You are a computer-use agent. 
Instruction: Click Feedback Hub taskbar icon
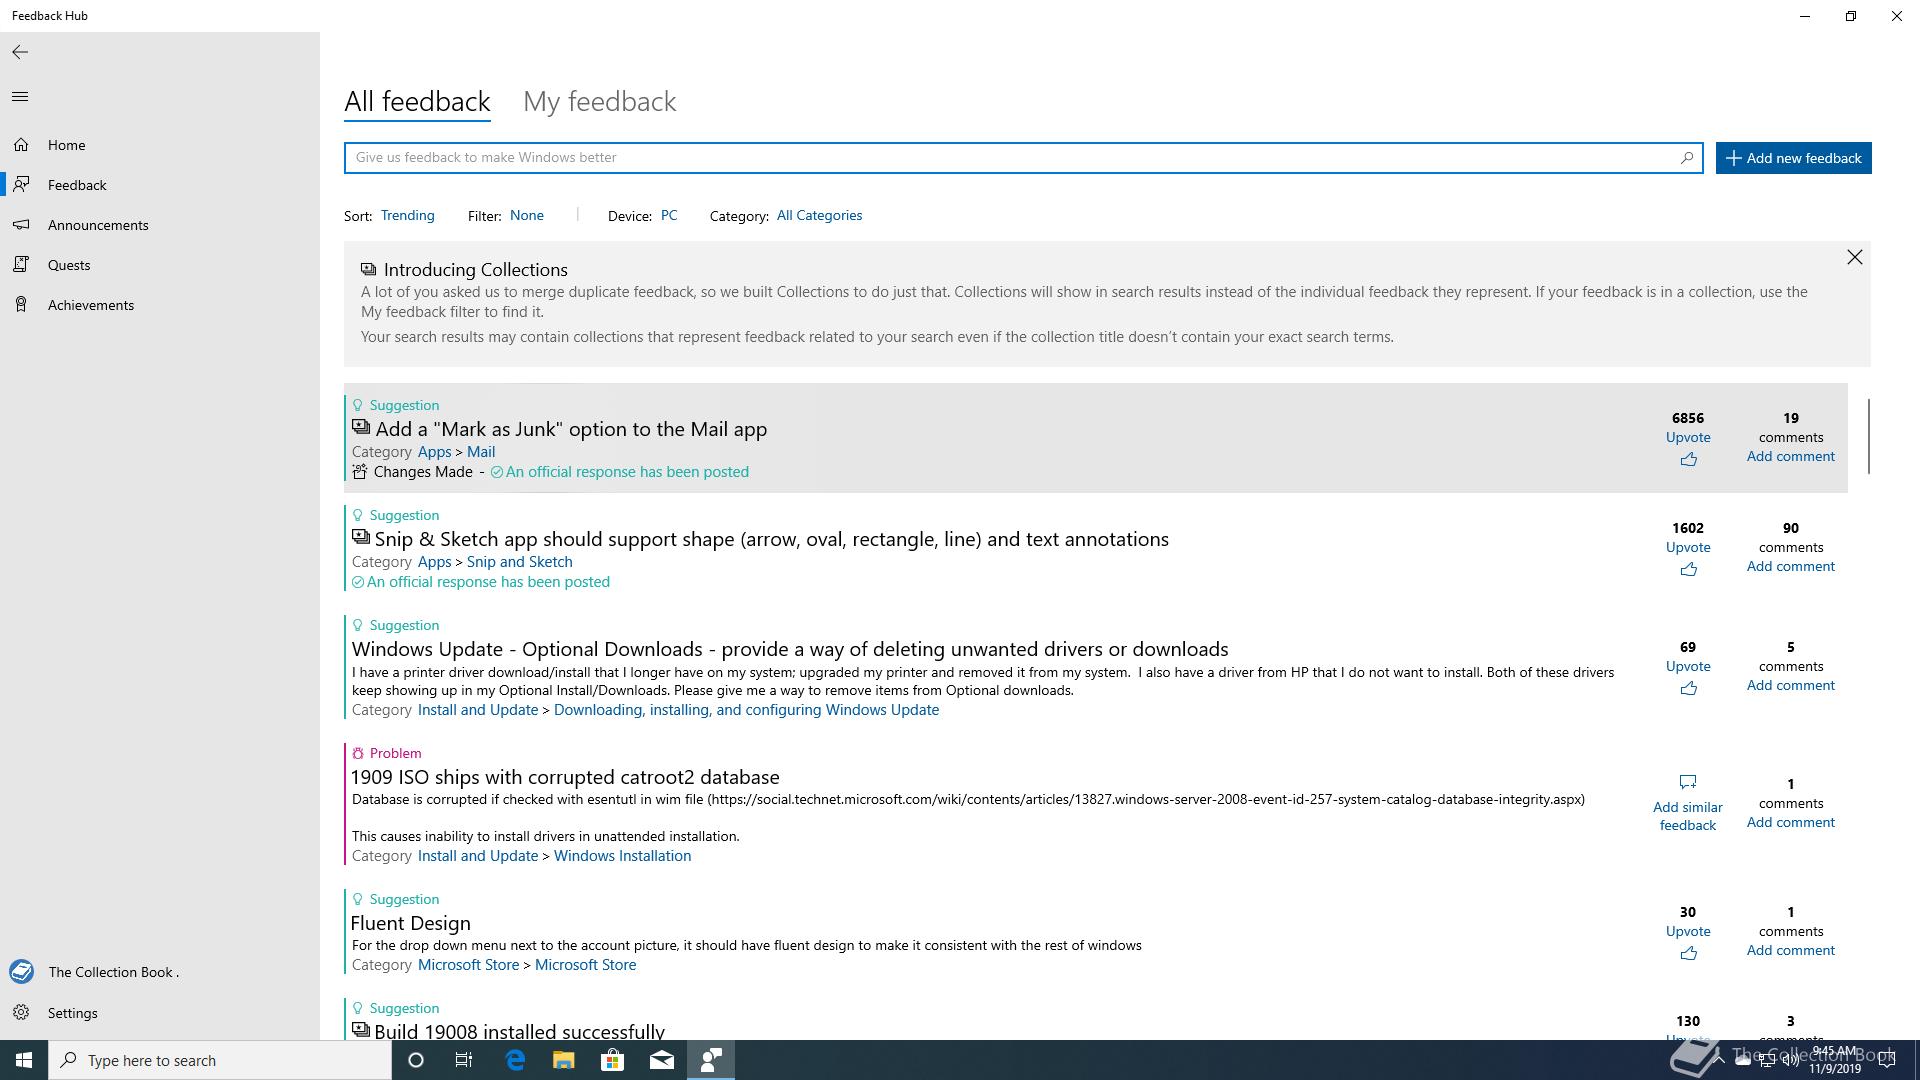[711, 1060]
